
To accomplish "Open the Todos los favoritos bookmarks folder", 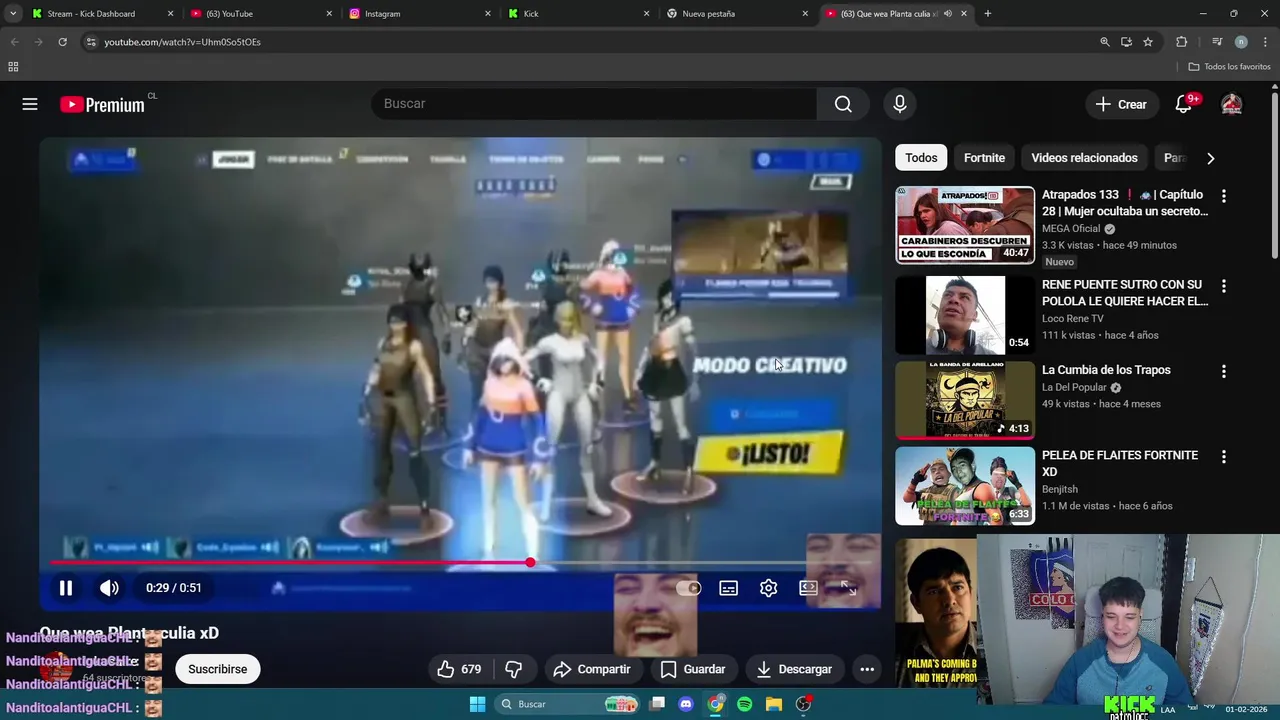I will point(1229,67).
